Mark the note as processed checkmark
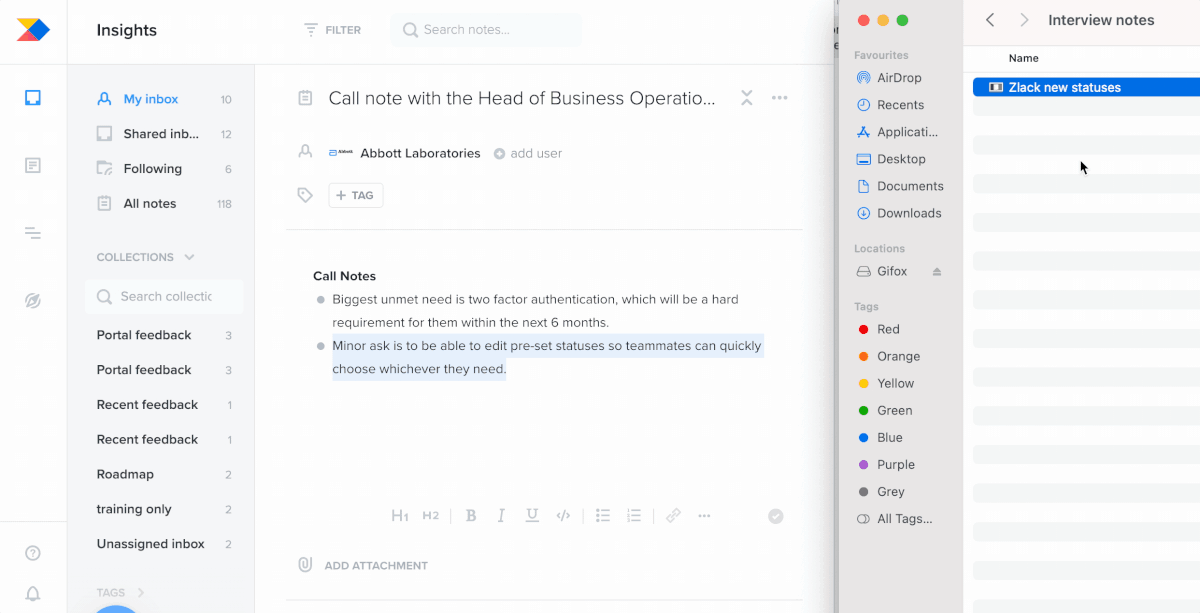 pyautogui.click(x=775, y=516)
